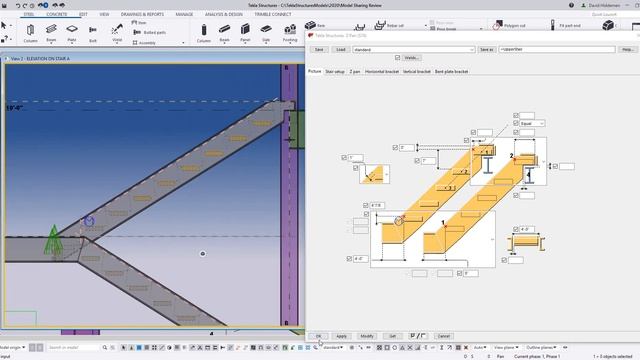
Task: Click the save icon in title bar
Action: (4, 6)
